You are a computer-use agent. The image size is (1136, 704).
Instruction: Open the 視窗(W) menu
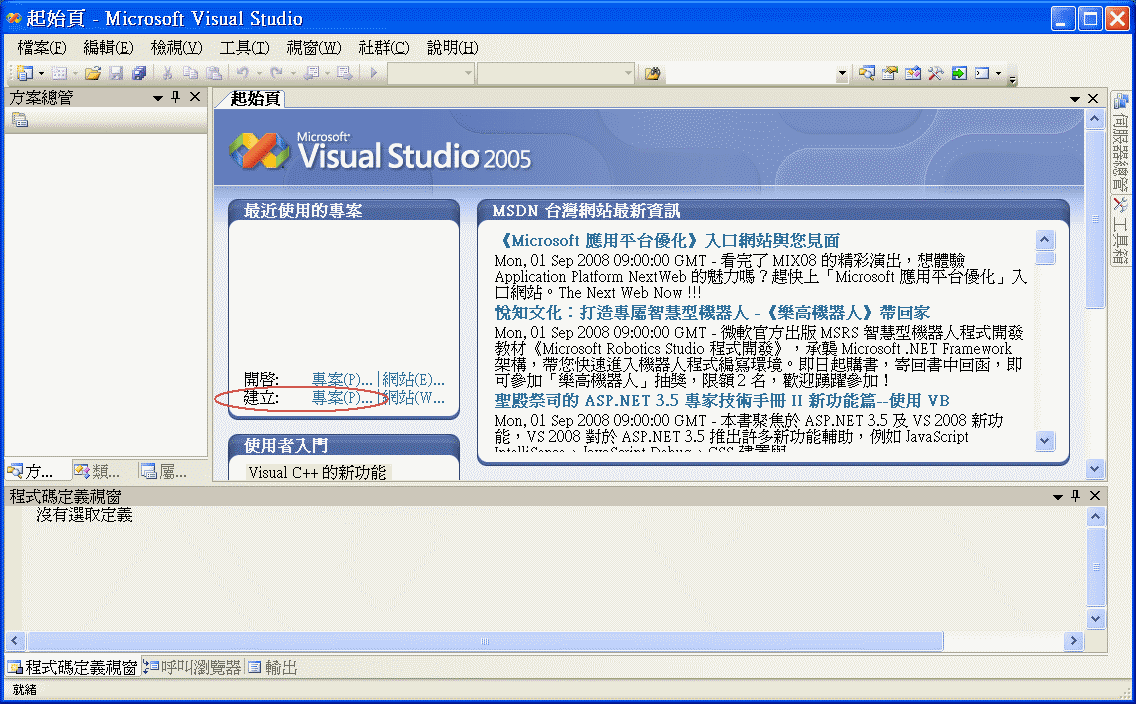(314, 48)
